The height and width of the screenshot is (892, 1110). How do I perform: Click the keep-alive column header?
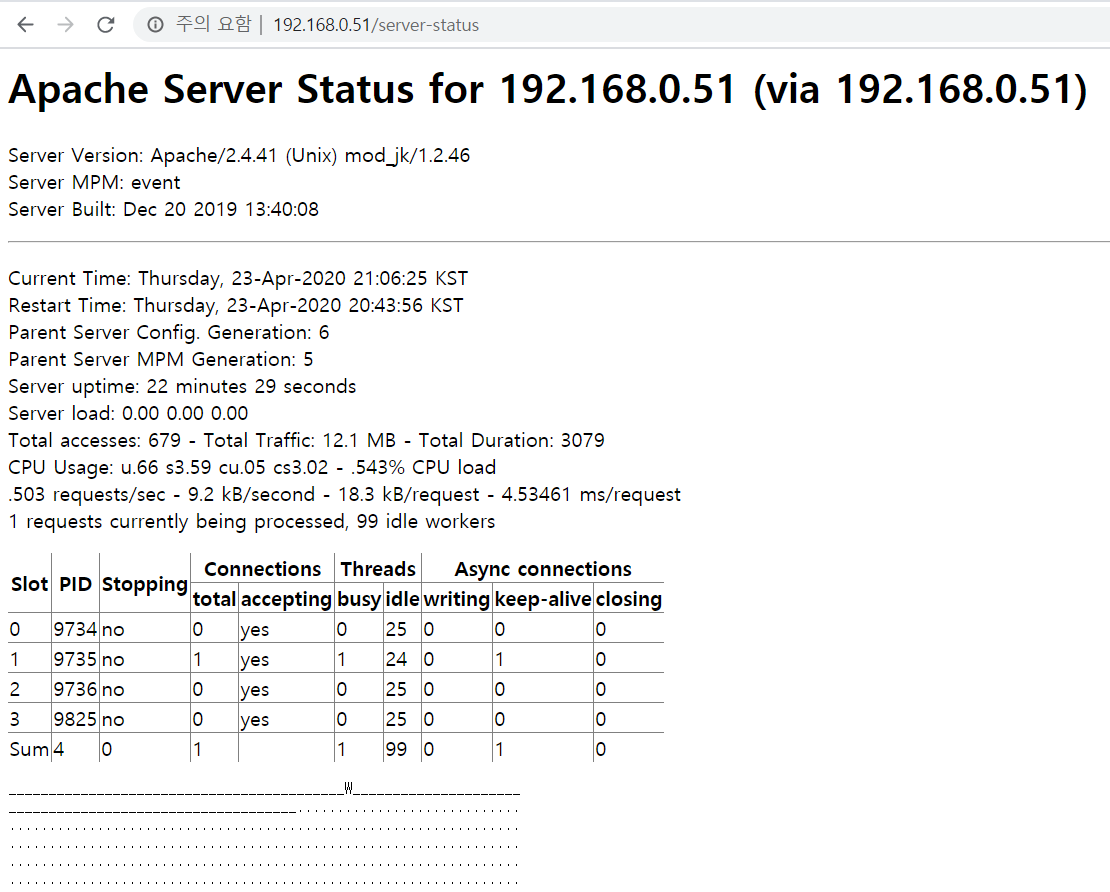pyautogui.click(x=543, y=600)
